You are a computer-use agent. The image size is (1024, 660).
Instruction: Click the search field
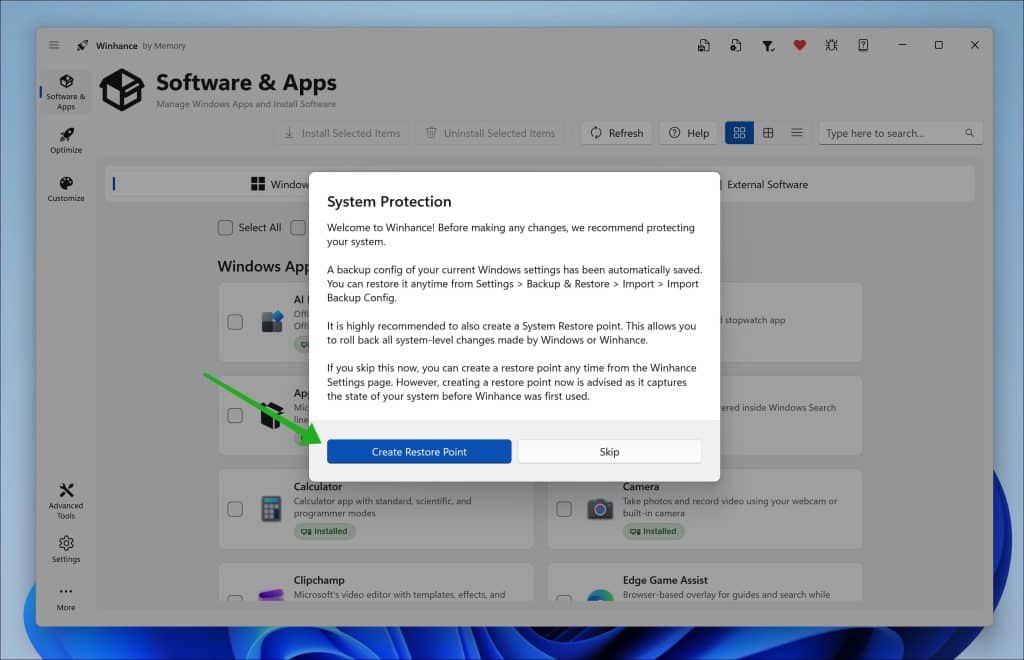point(900,133)
